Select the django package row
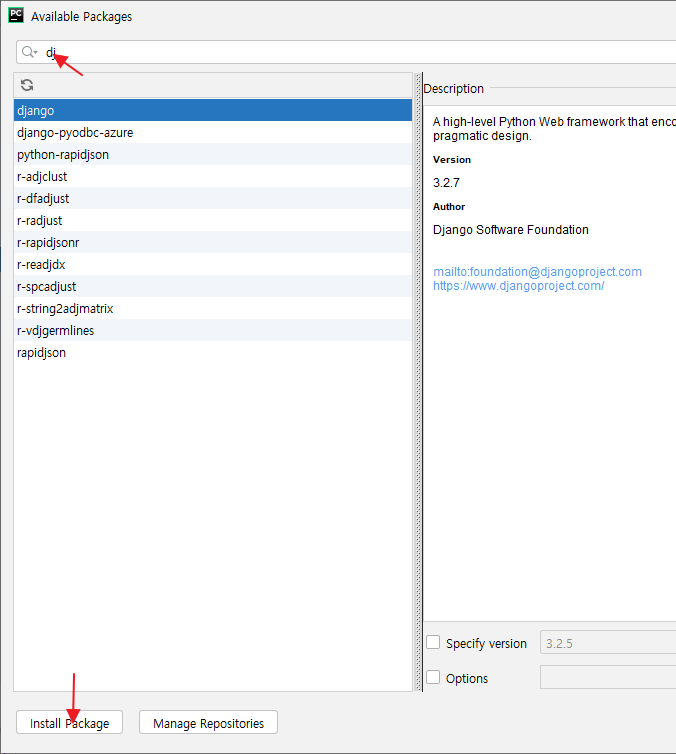676x754 pixels. pyautogui.click(x=213, y=110)
